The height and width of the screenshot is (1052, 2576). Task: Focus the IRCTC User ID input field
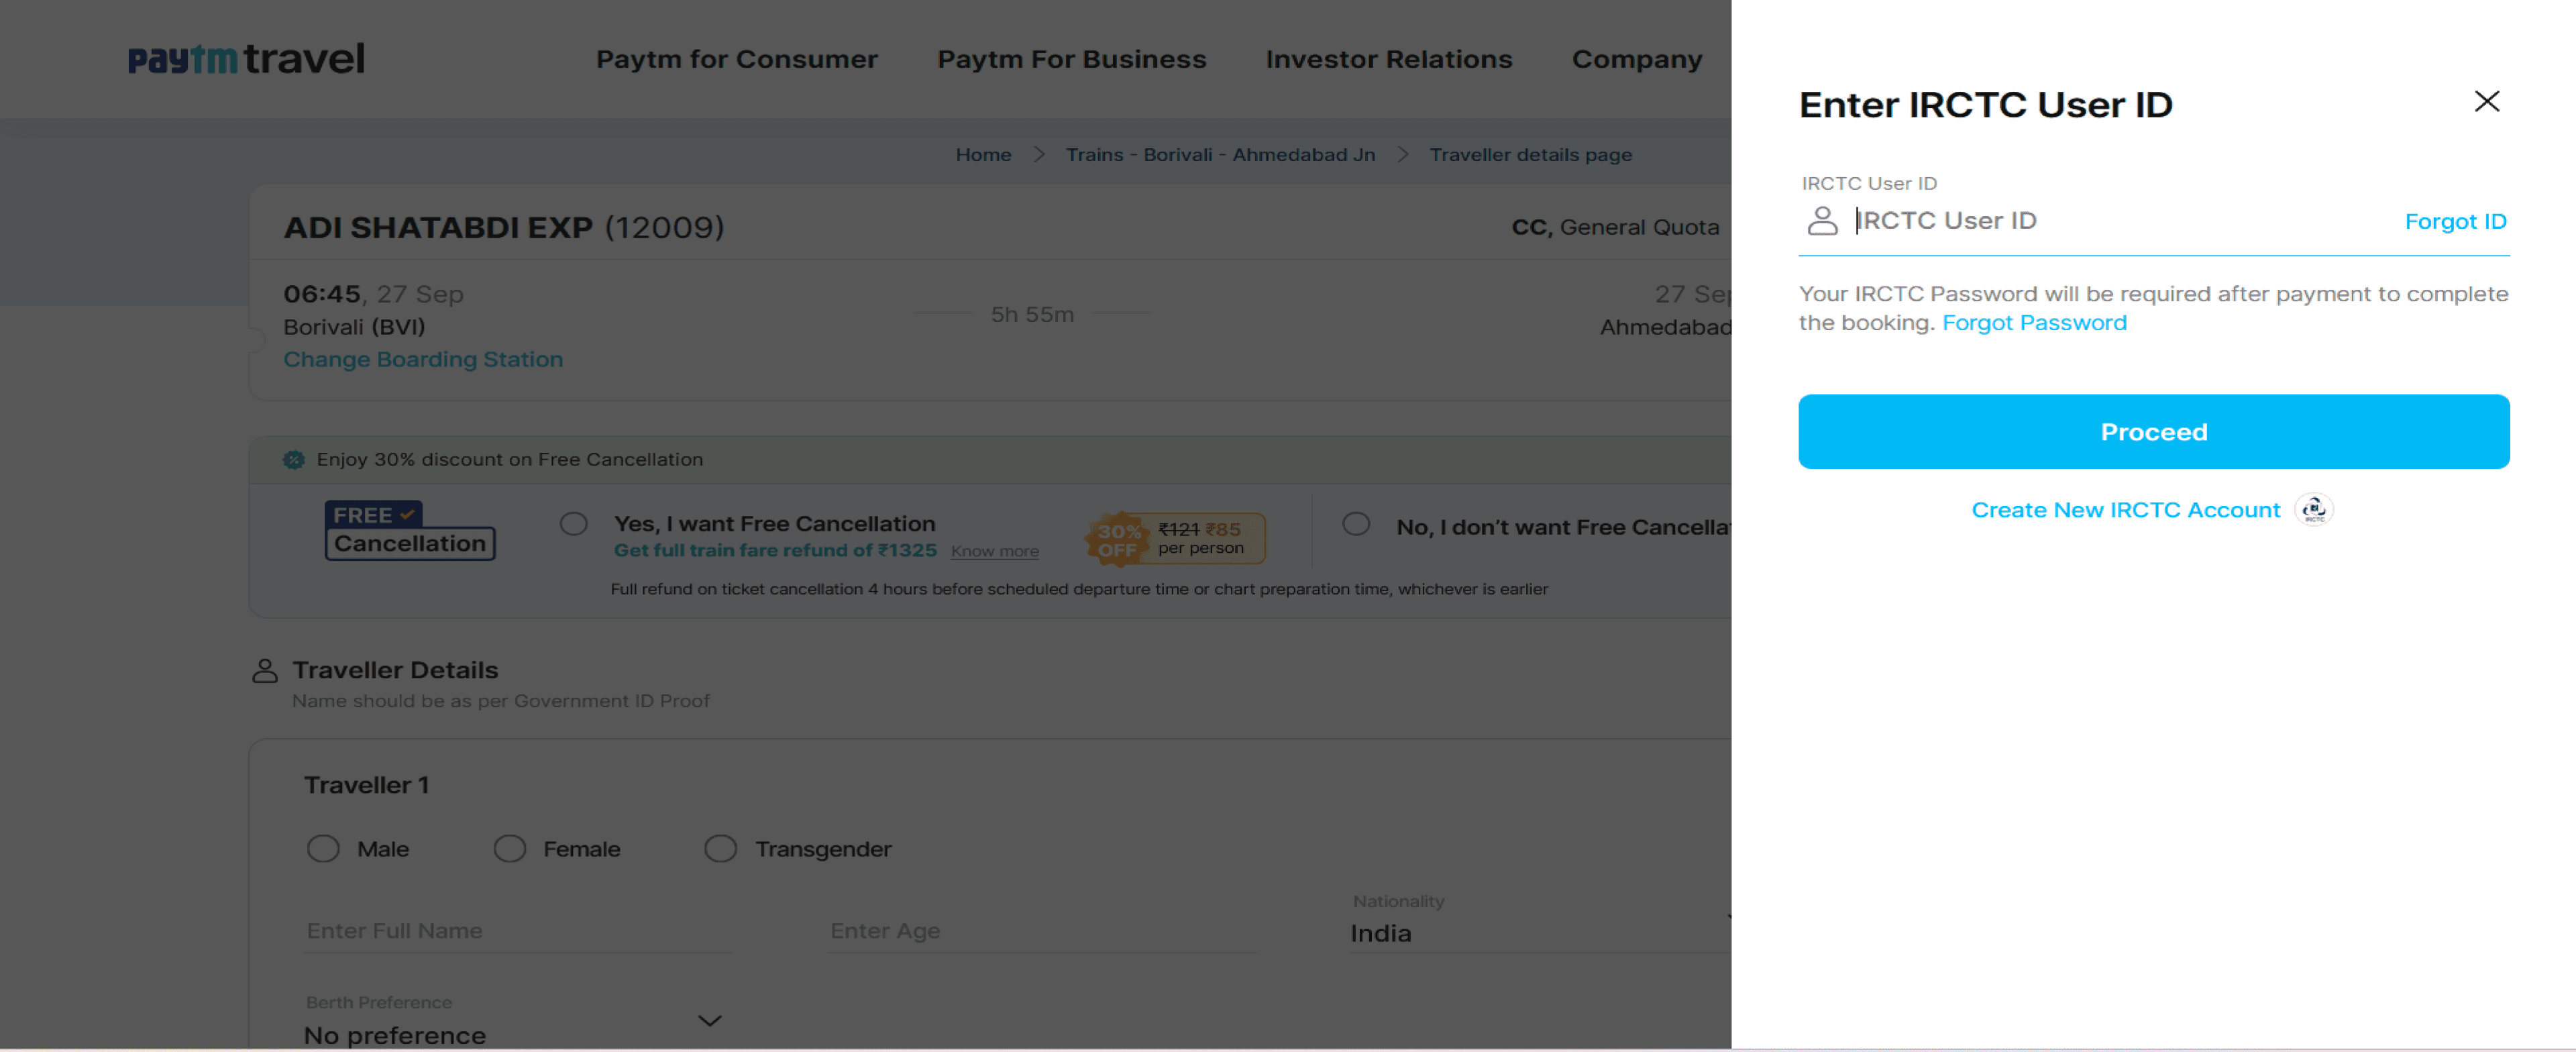[x=2110, y=221]
